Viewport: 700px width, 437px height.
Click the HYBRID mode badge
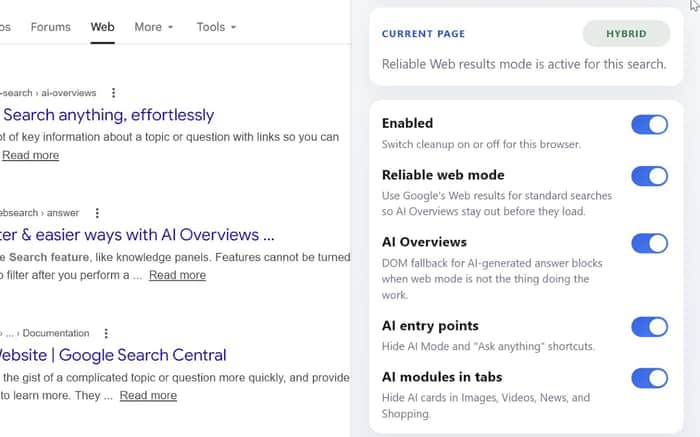[x=626, y=33]
